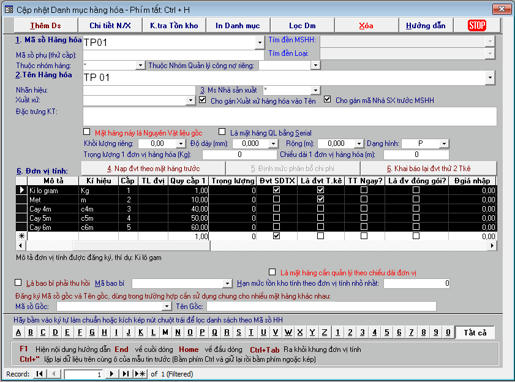Check Là bao bì phải thu hồi
Screen dimensions: 515x382
point(18,283)
